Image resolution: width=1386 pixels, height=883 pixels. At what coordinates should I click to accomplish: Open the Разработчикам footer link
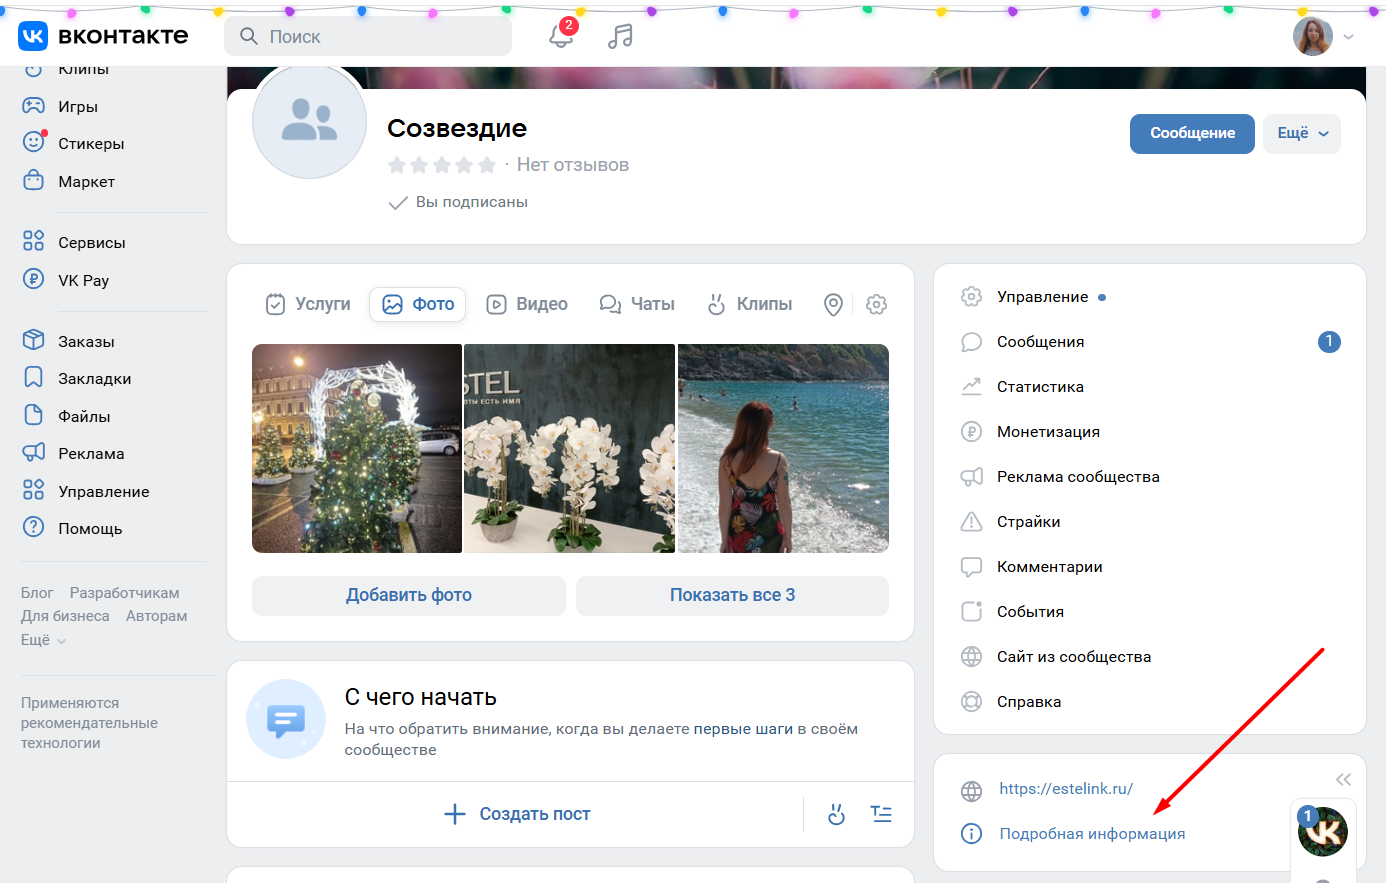[125, 593]
